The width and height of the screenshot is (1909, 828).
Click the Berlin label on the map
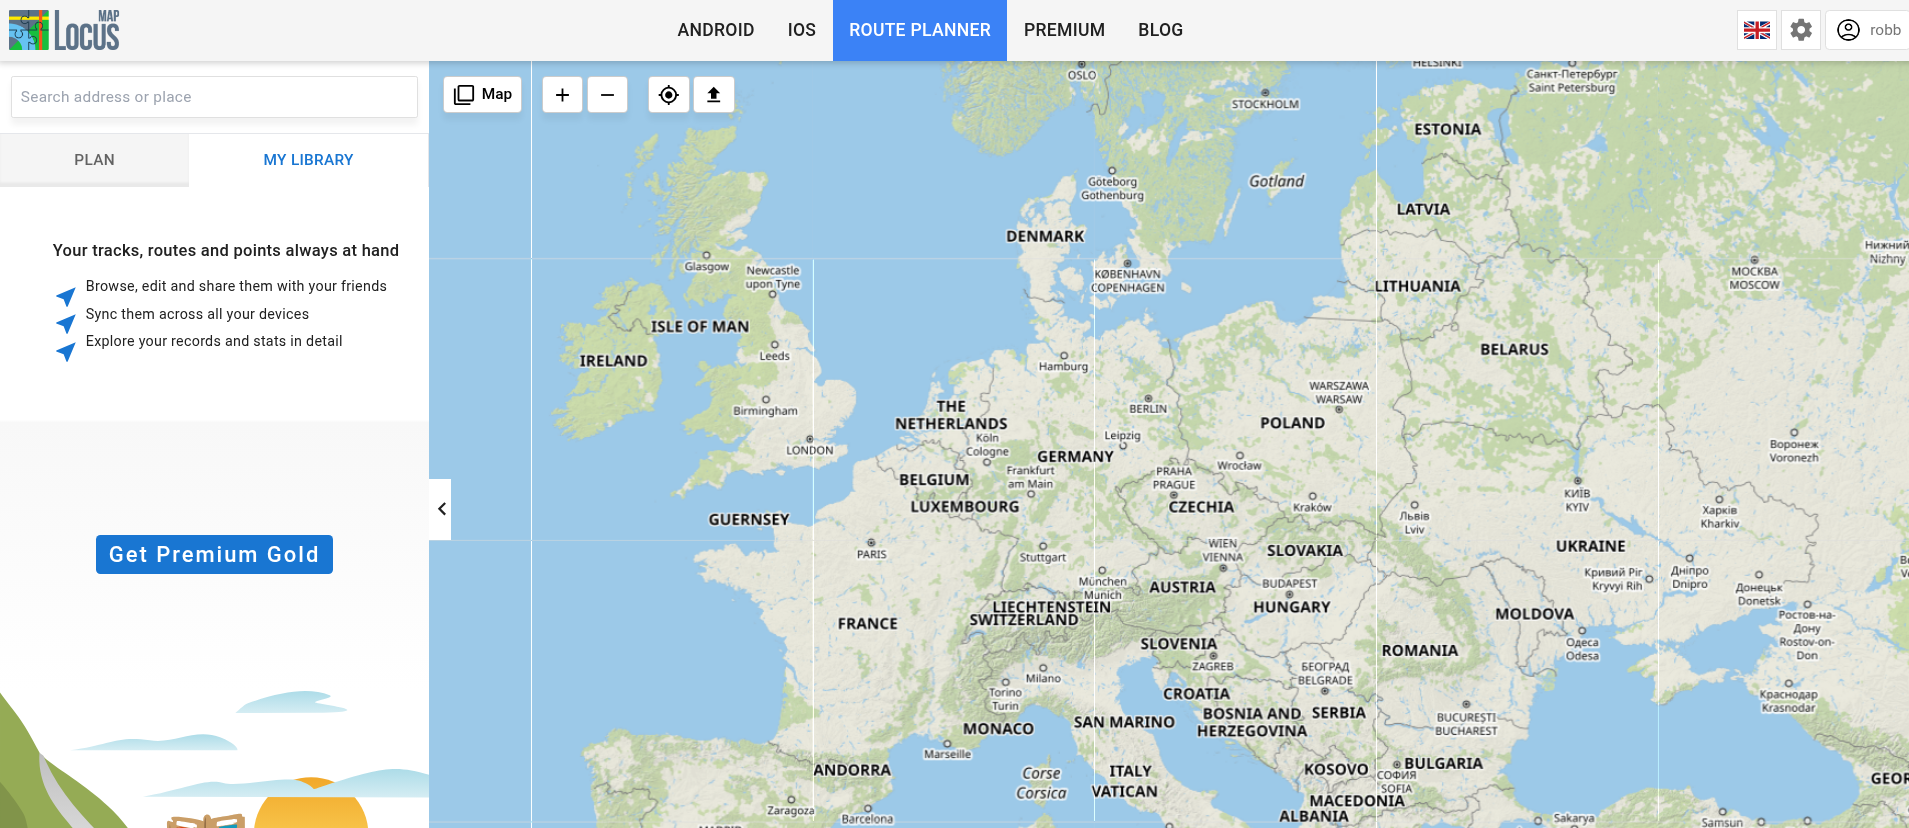click(1148, 408)
